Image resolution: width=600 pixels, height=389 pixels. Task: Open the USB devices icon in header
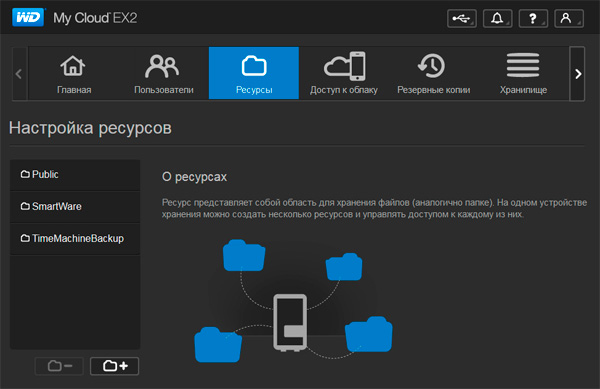pos(462,18)
